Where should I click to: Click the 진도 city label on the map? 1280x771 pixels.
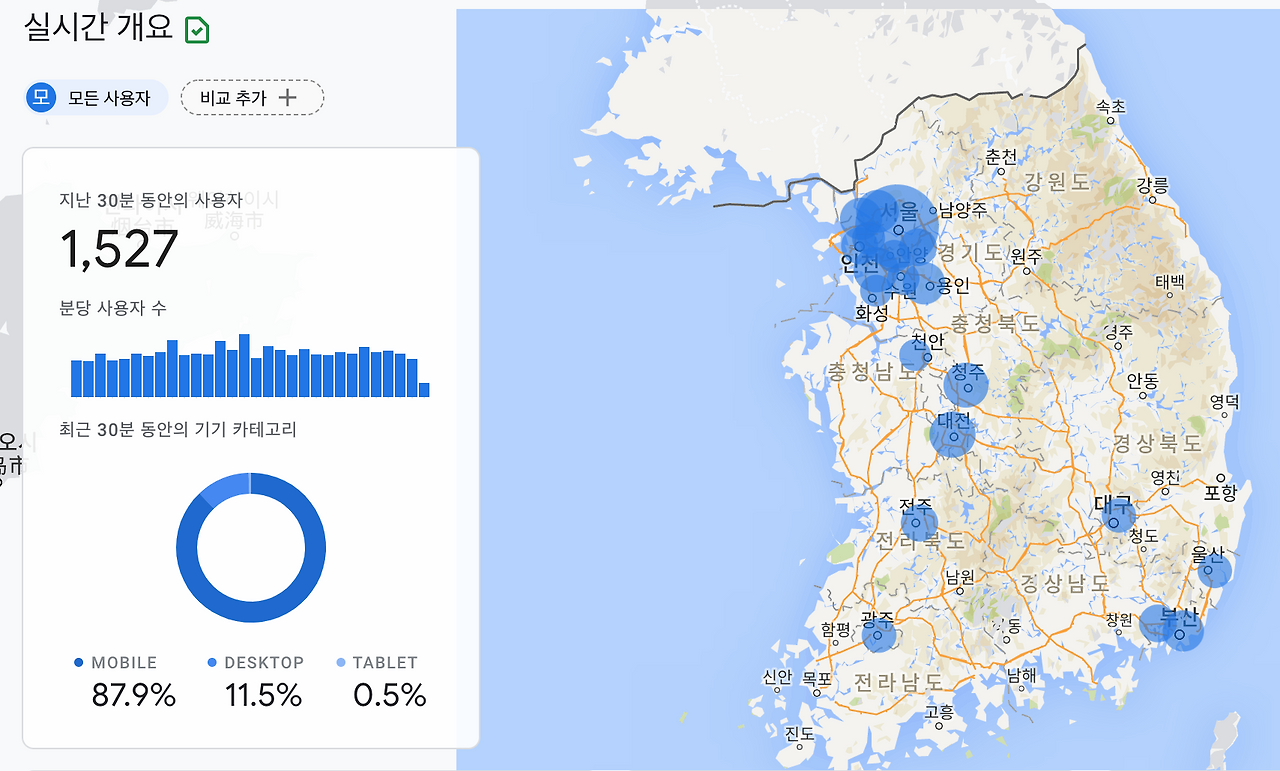[799, 735]
